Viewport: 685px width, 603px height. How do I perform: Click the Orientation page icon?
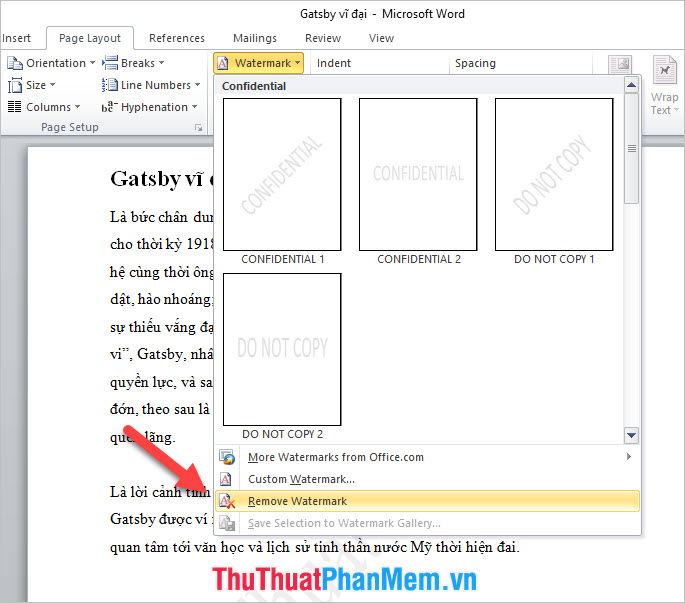point(15,63)
